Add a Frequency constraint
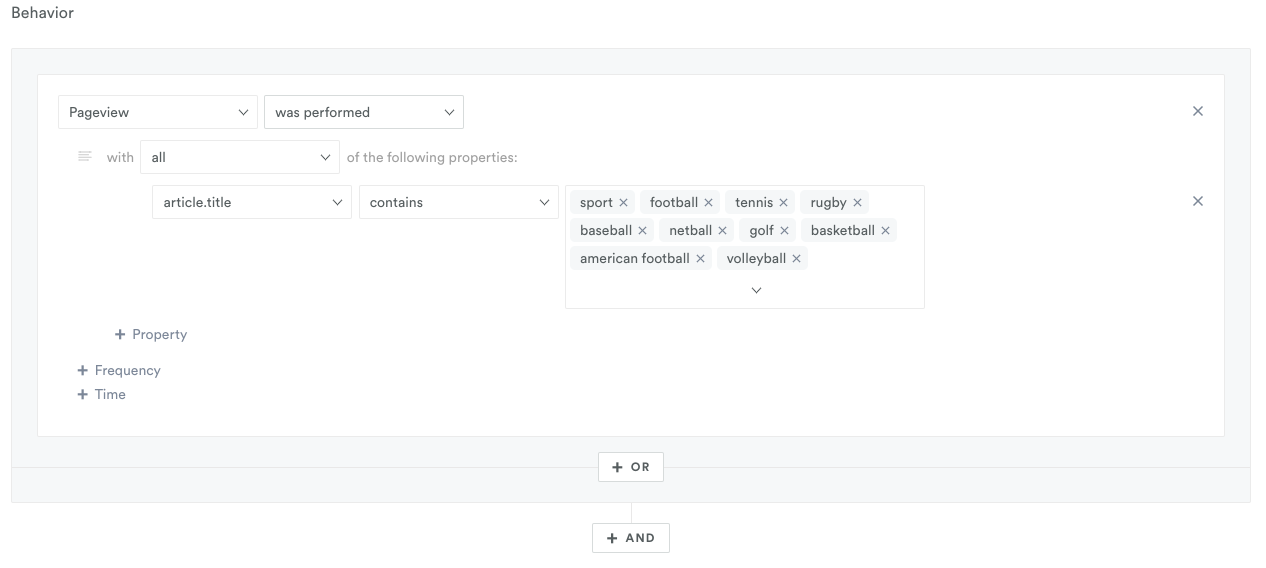 point(119,370)
